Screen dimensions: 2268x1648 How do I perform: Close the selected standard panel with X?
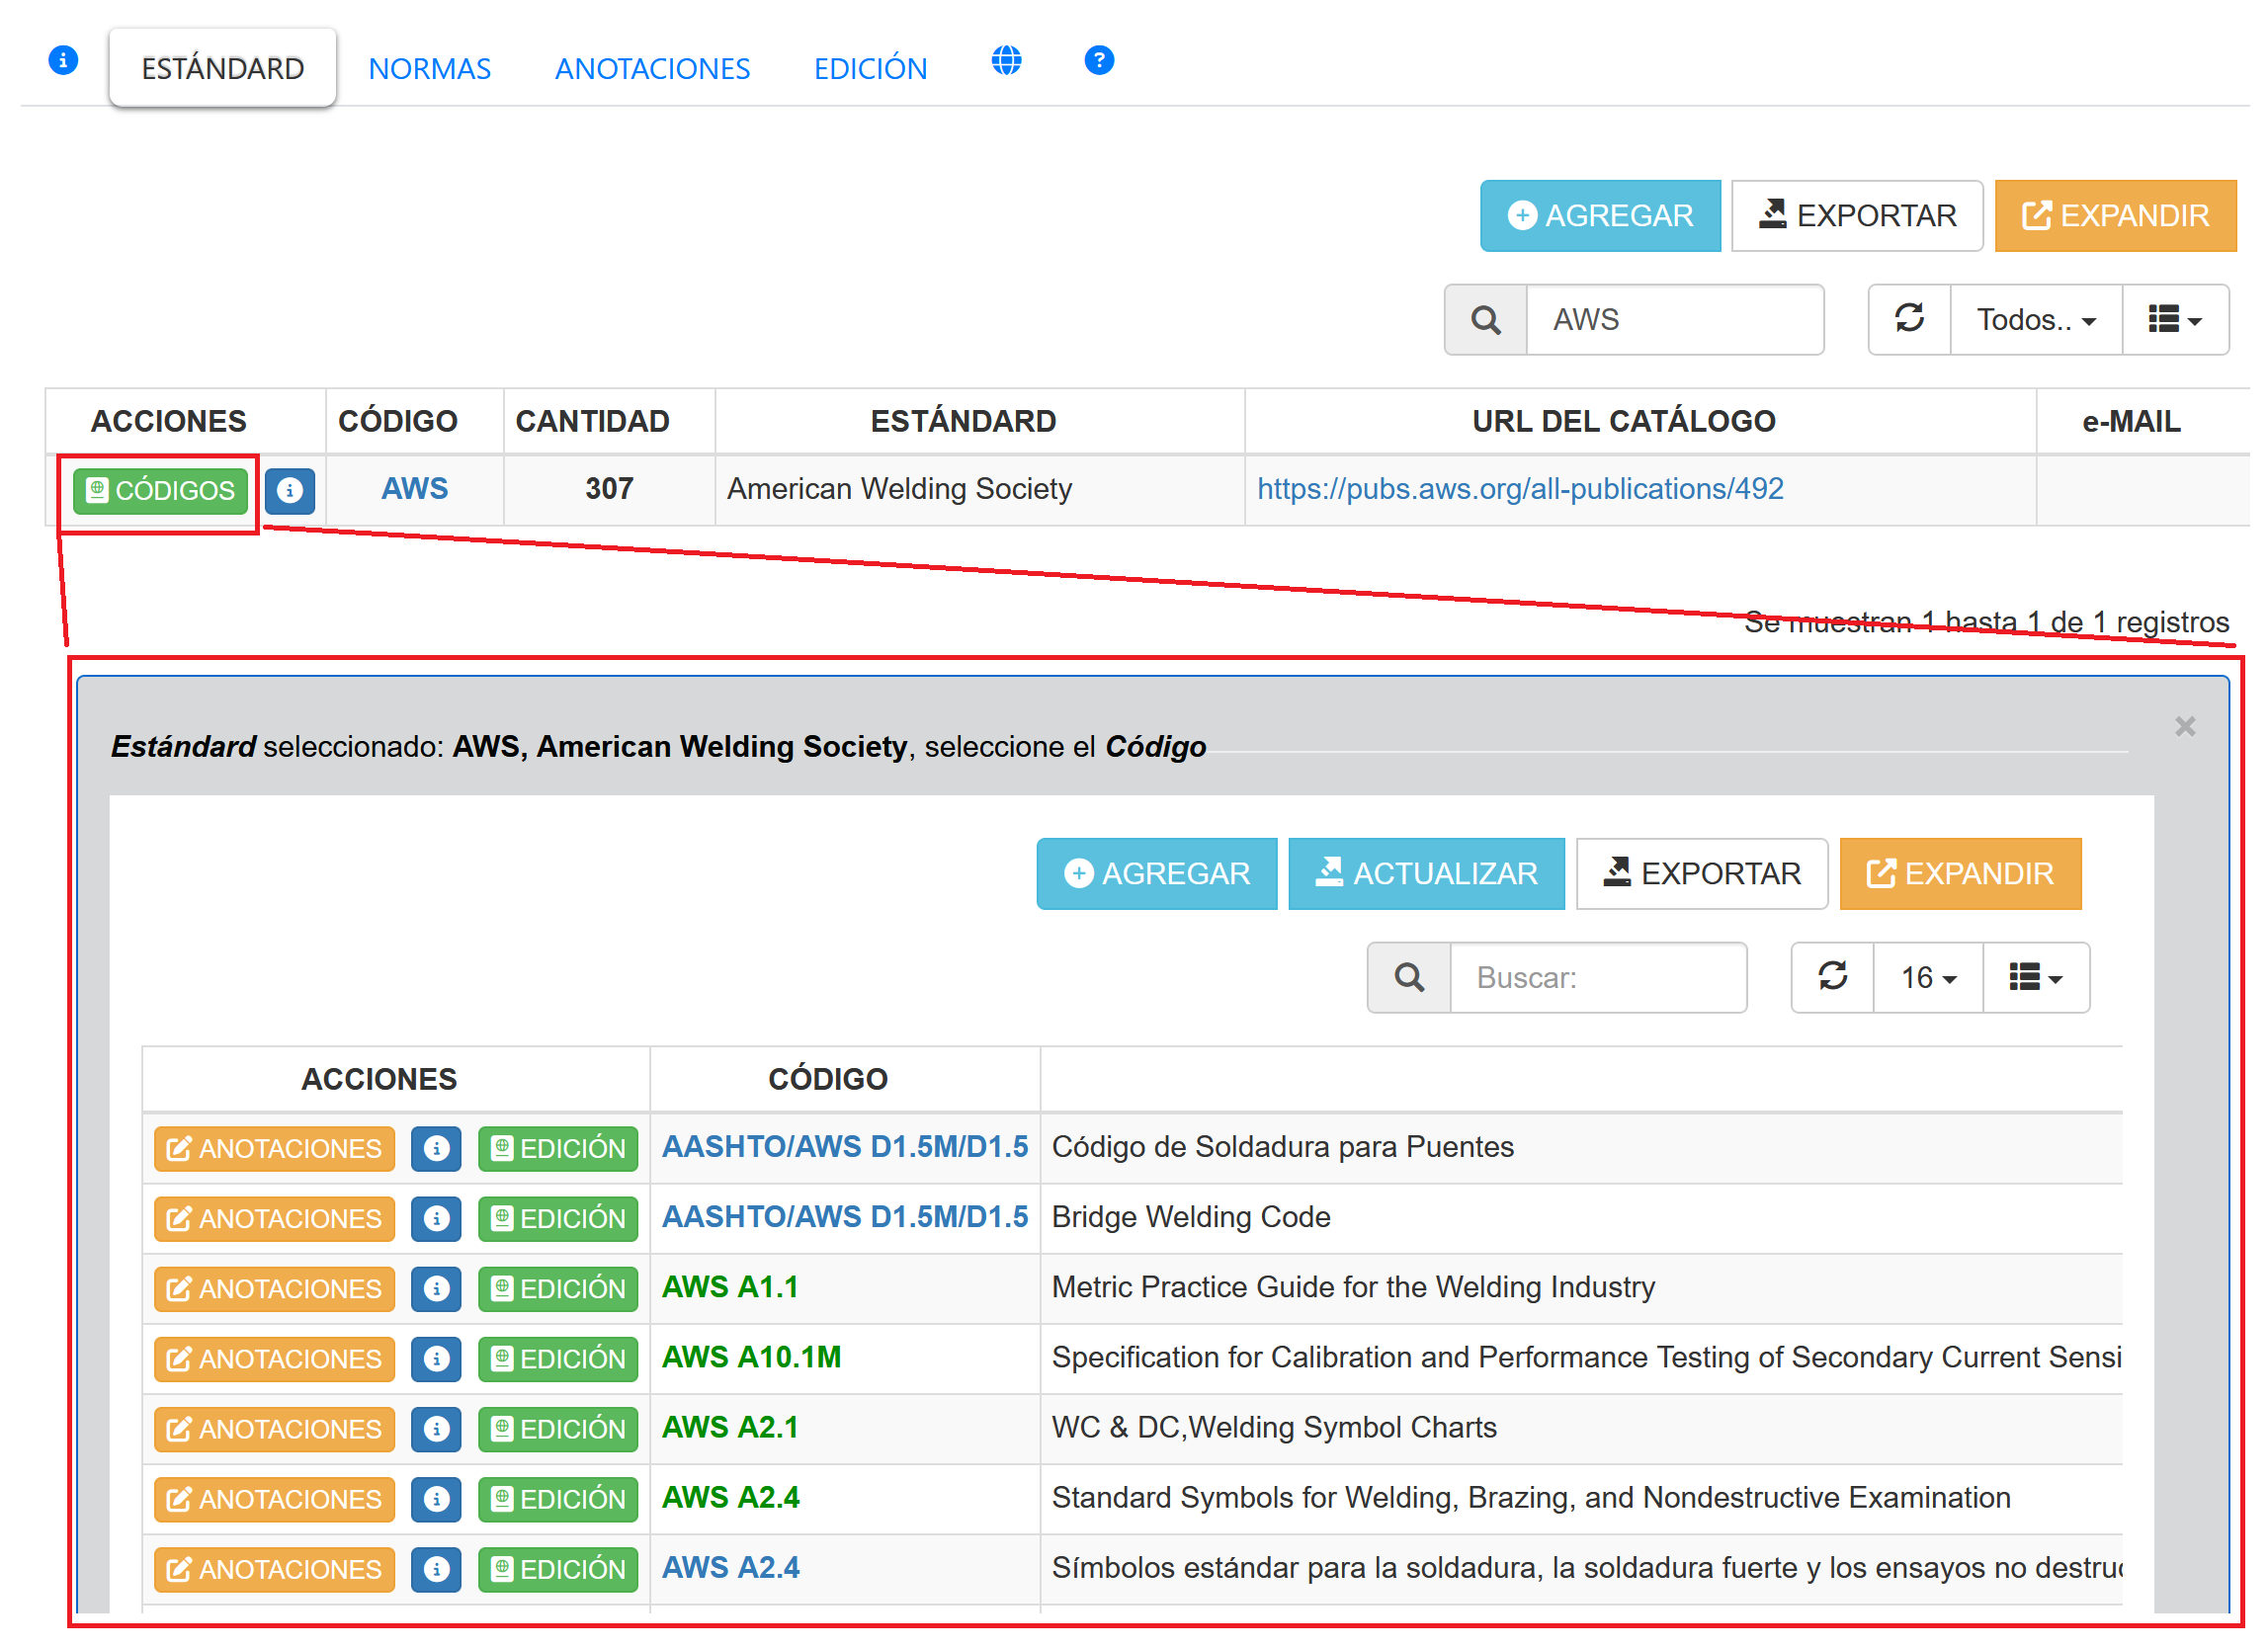click(x=2184, y=726)
